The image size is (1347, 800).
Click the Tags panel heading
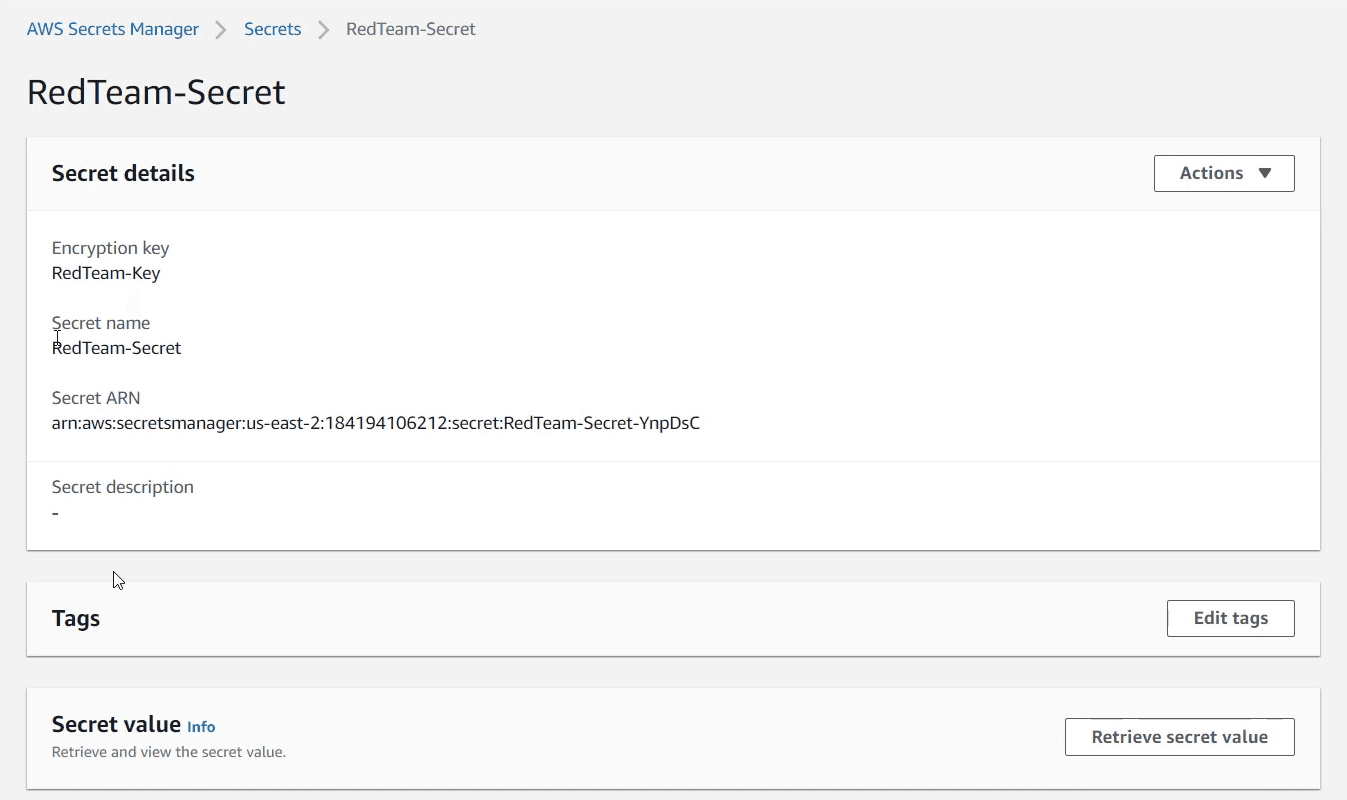click(76, 618)
